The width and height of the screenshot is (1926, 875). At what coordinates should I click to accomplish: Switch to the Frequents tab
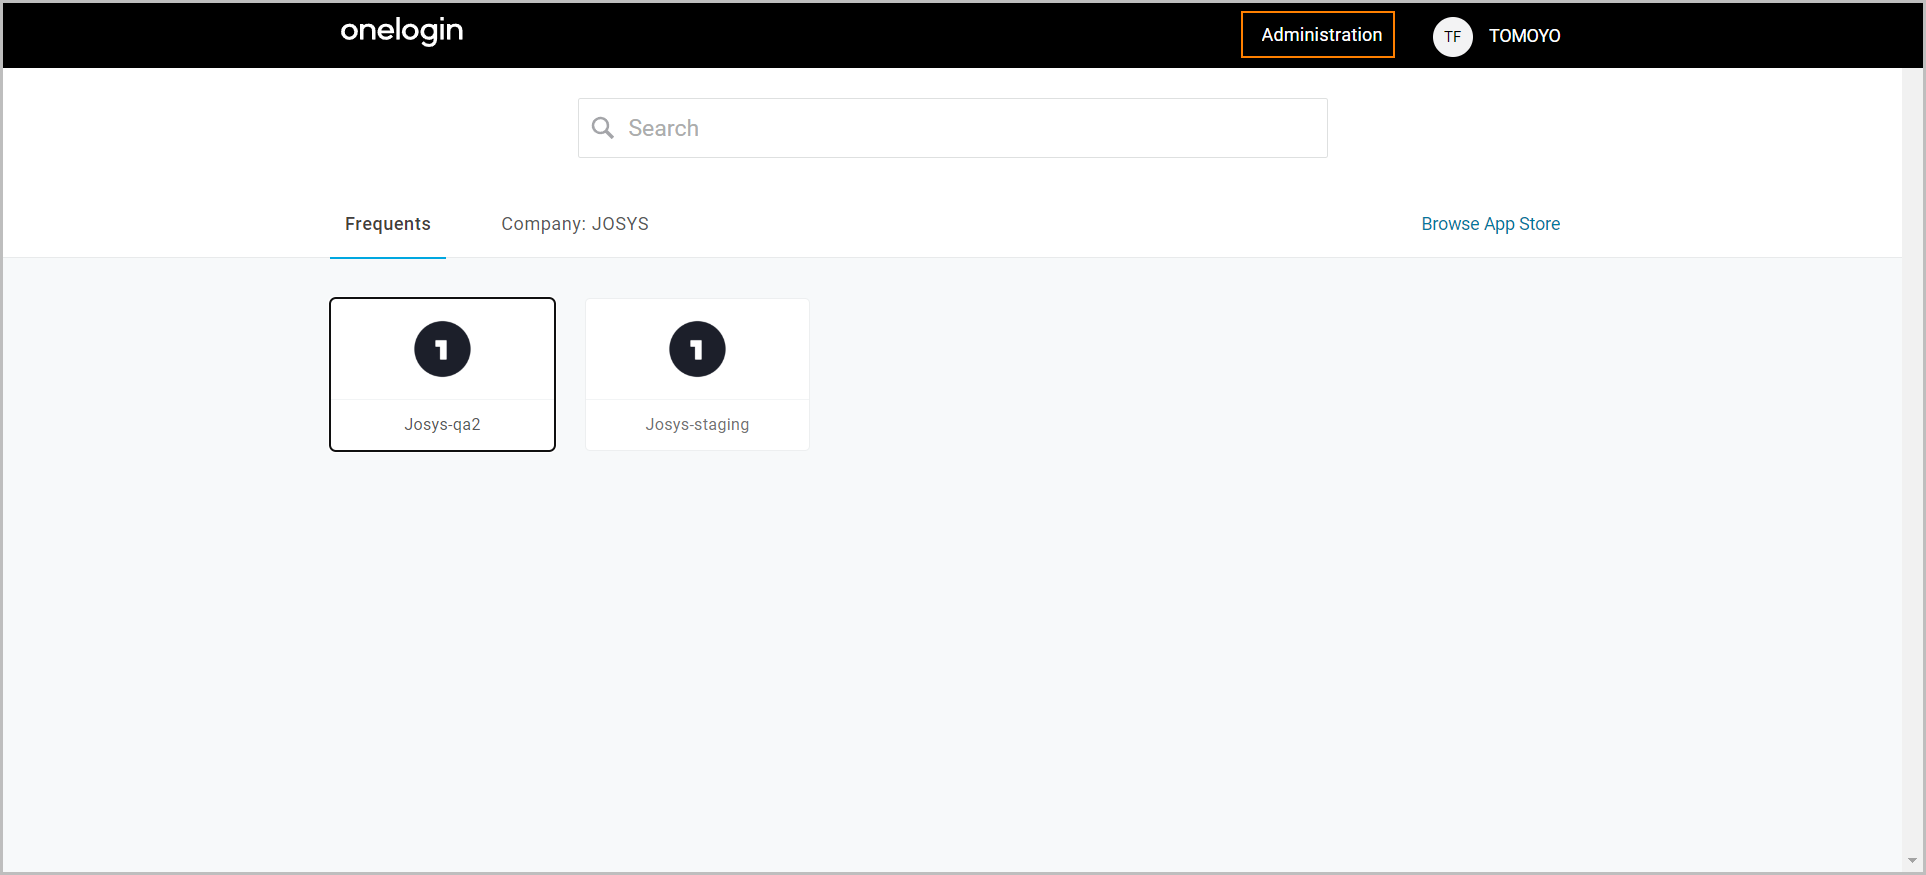[x=388, y=224]
